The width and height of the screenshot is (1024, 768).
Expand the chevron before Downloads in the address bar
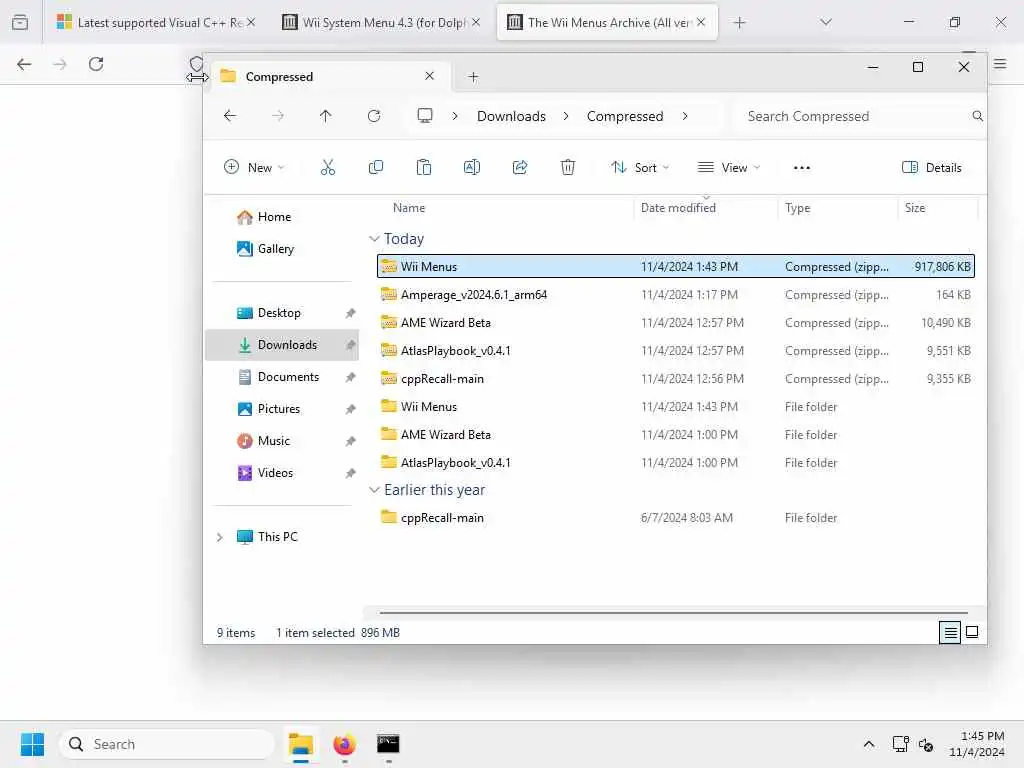pos(455,116)
